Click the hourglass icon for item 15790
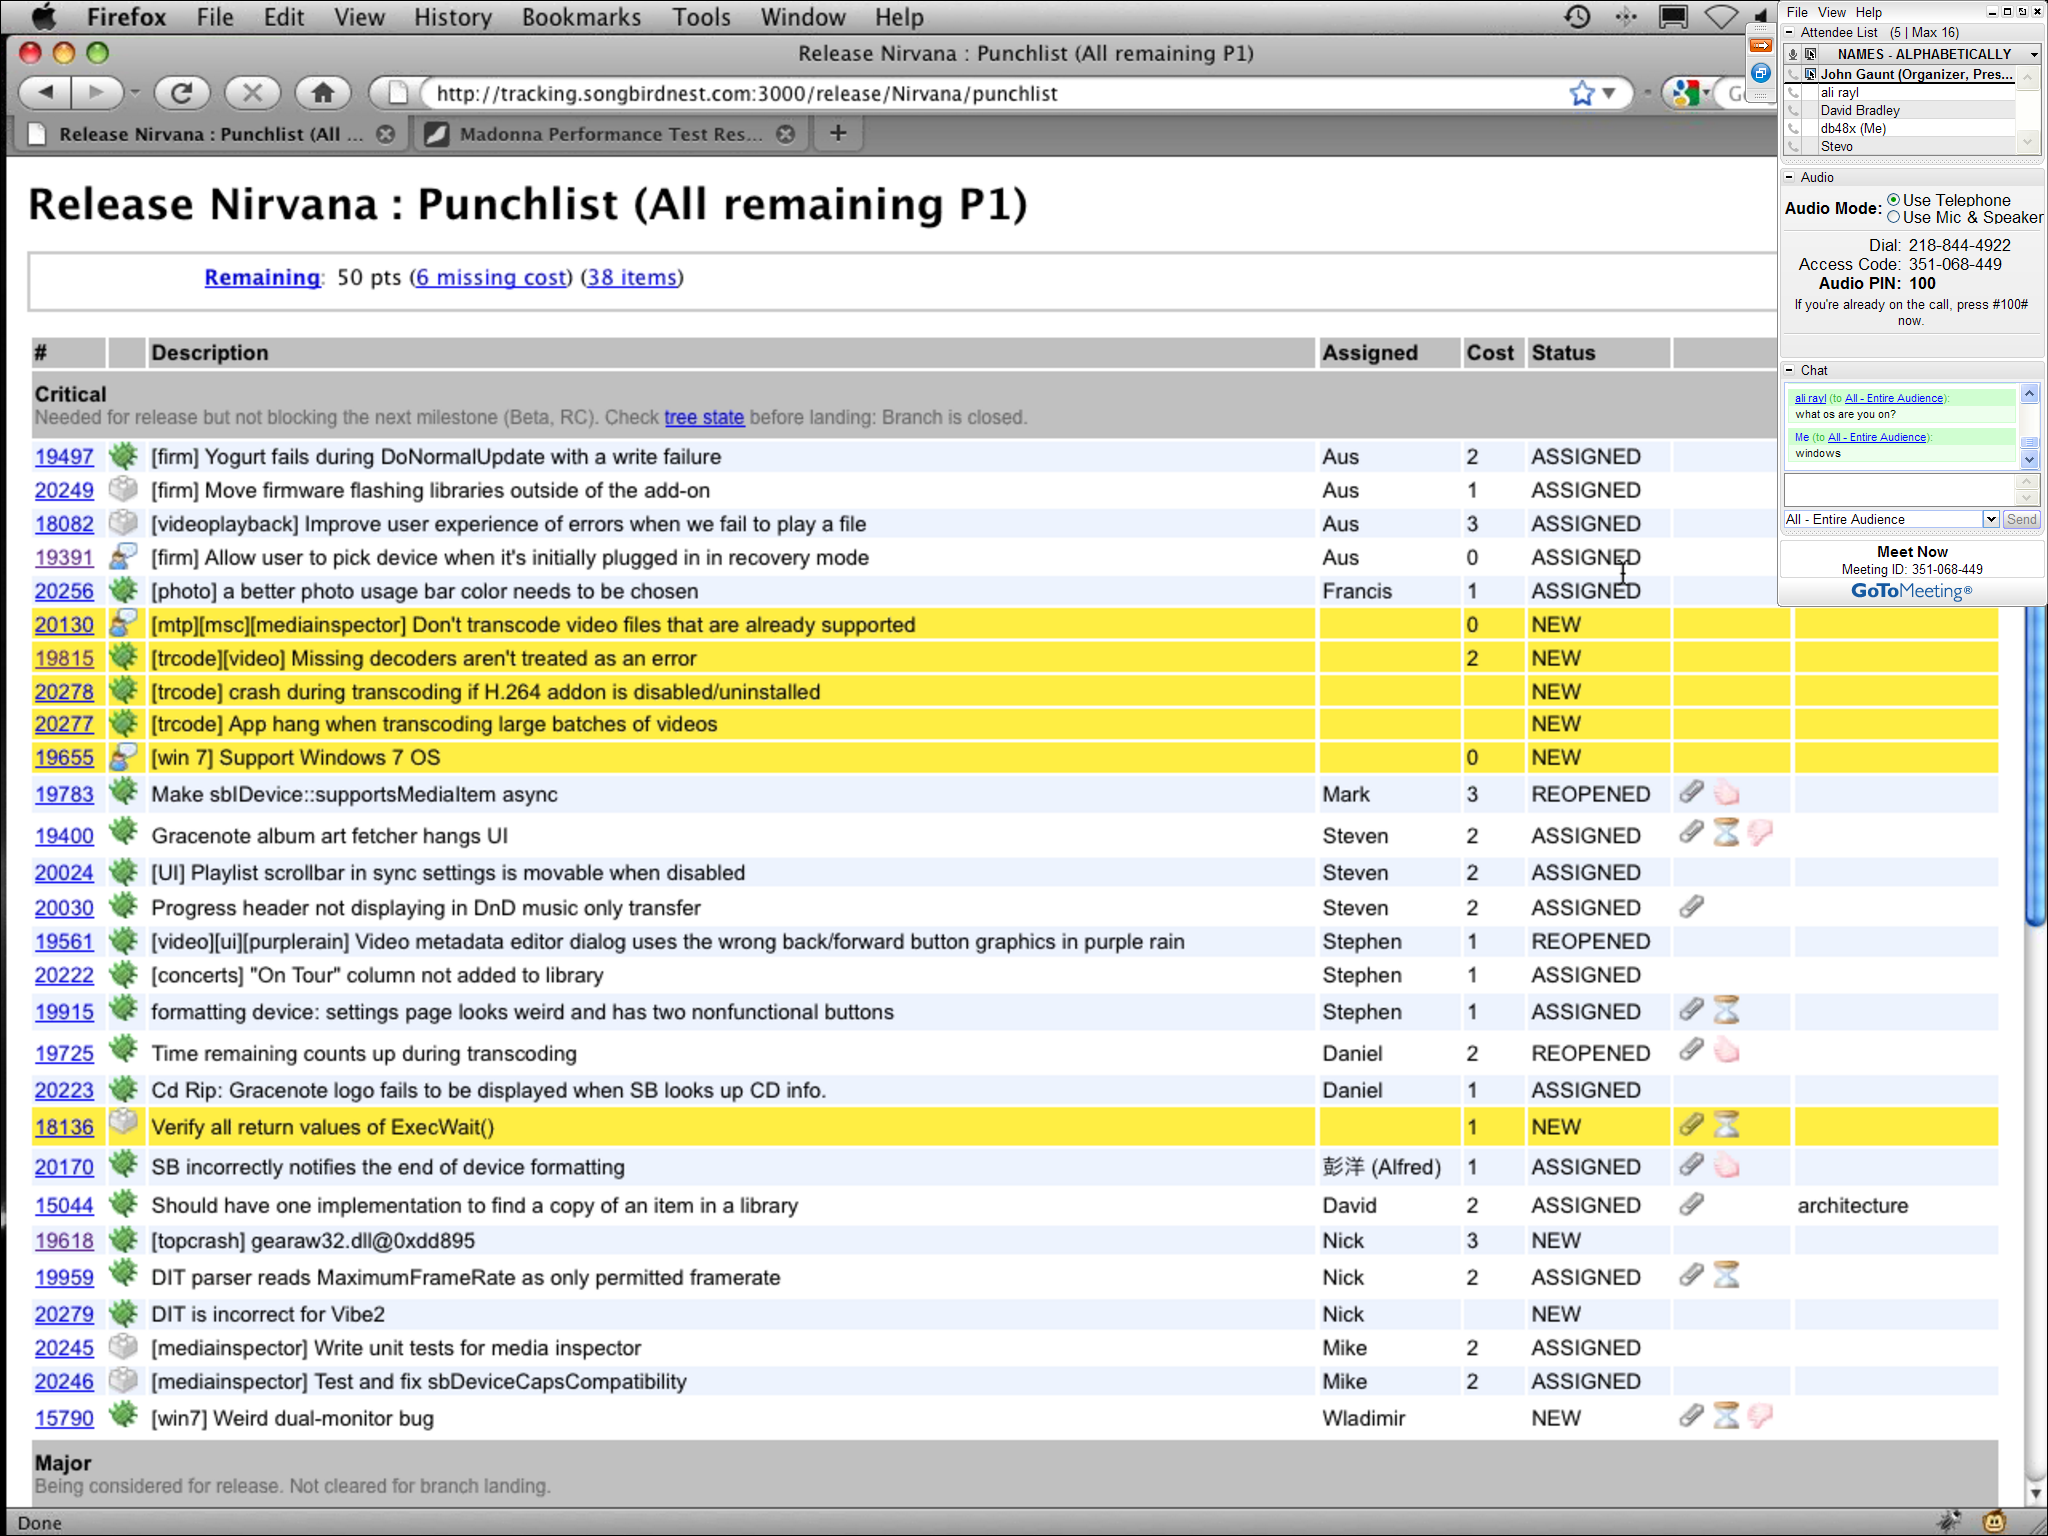Screen dimensions: 2048x1536 (1726, 1415)
